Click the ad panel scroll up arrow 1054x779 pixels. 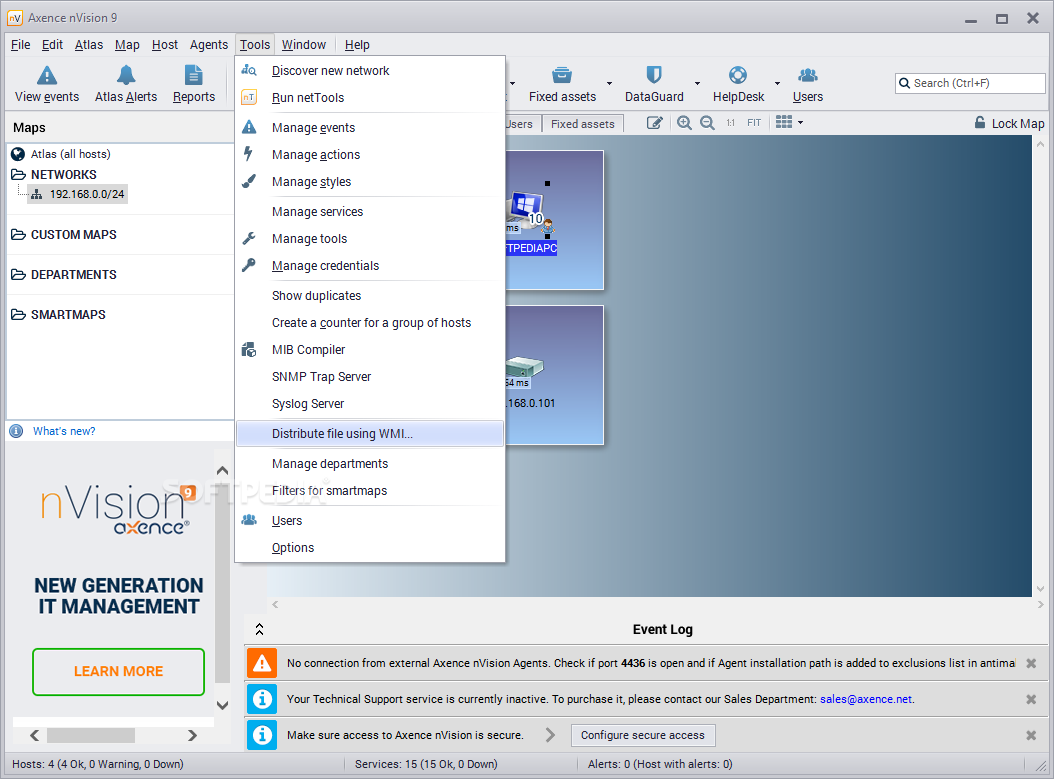pyautogui.click(x=222, y=470)
